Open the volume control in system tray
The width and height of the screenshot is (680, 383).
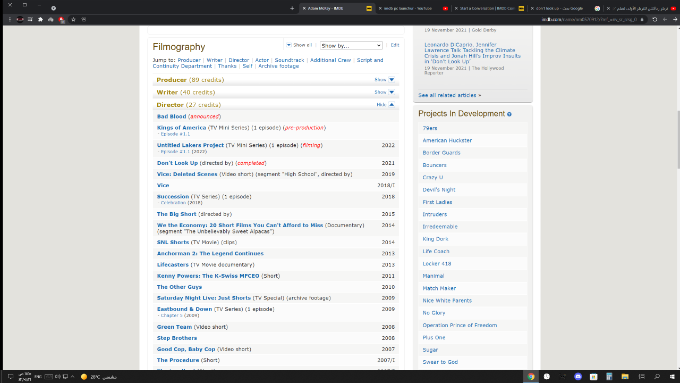click(x=58, y=376)
